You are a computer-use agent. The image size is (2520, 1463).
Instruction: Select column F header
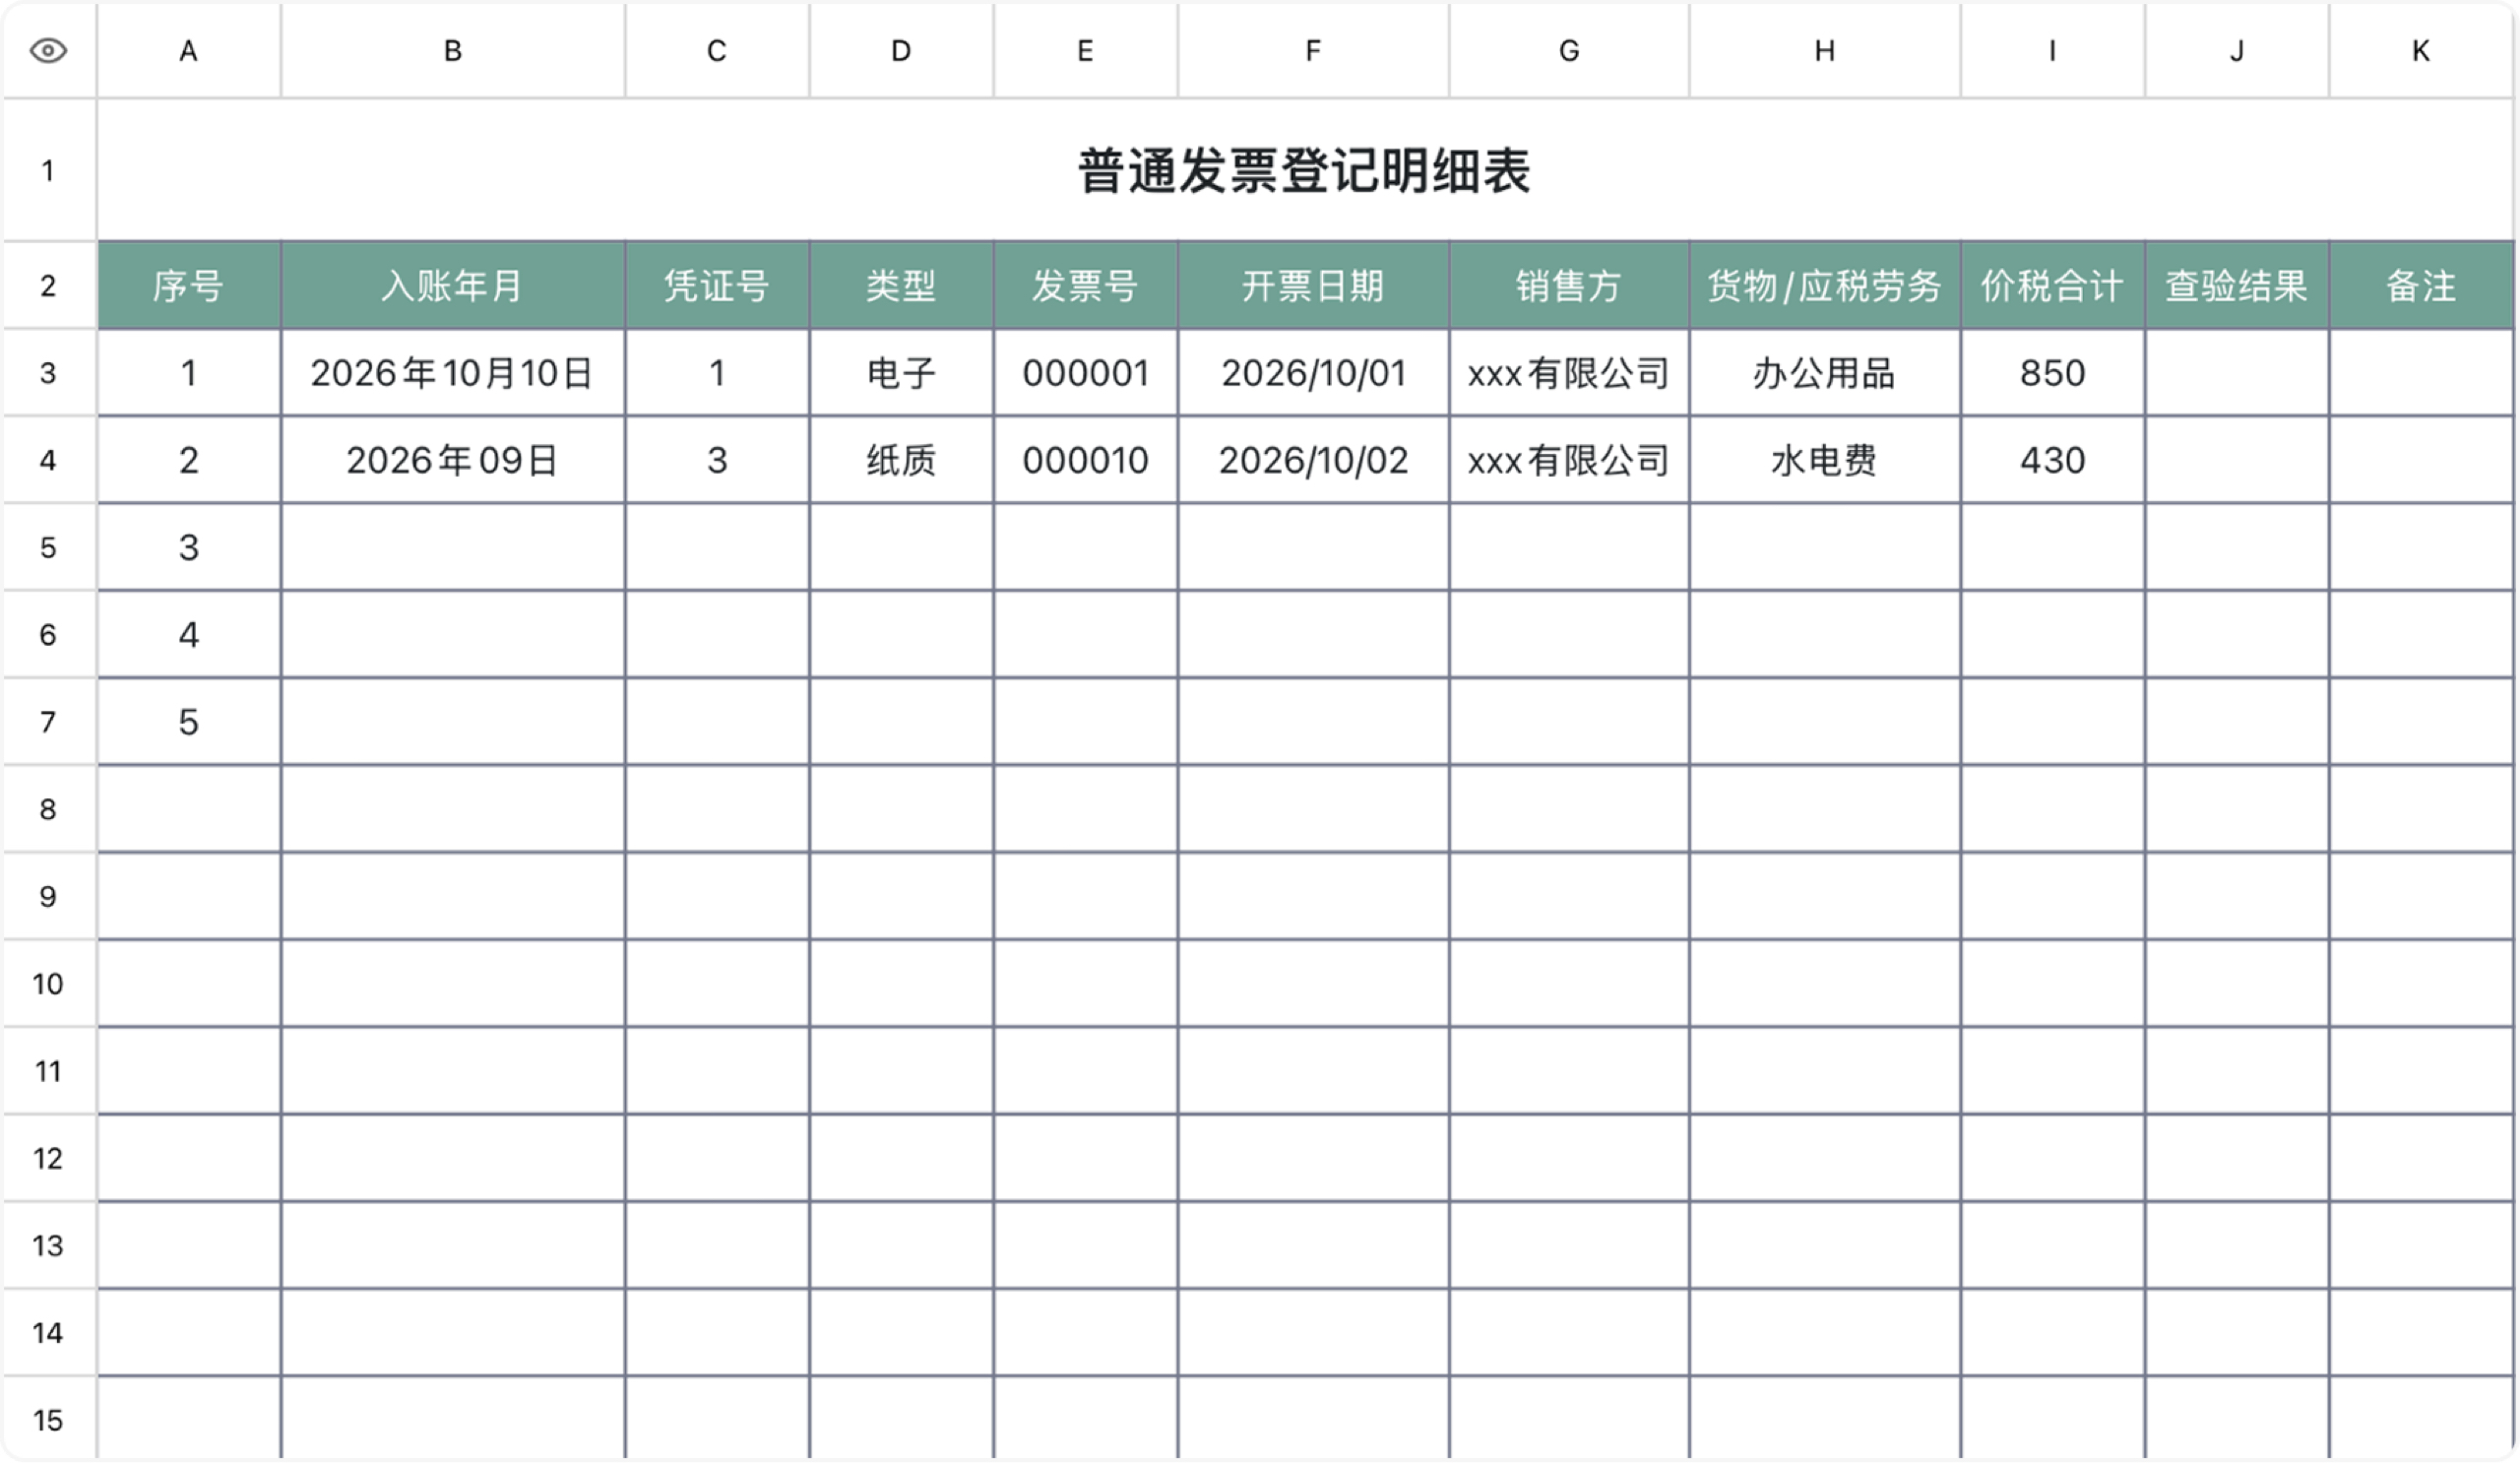pyautogui.click(x=1313, y=50)
